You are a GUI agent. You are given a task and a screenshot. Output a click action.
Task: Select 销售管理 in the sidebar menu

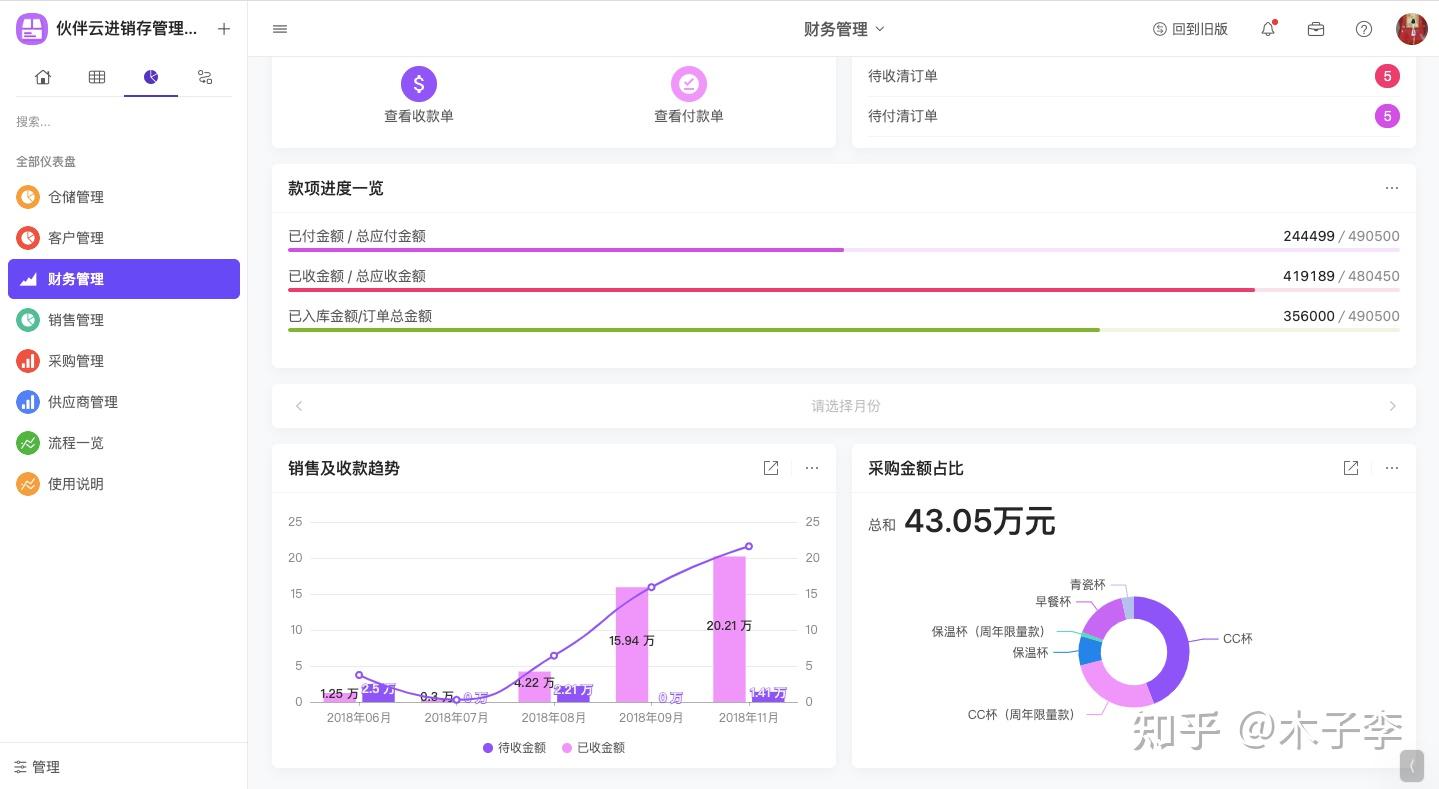pyautogui.click(x=76, y=320)
